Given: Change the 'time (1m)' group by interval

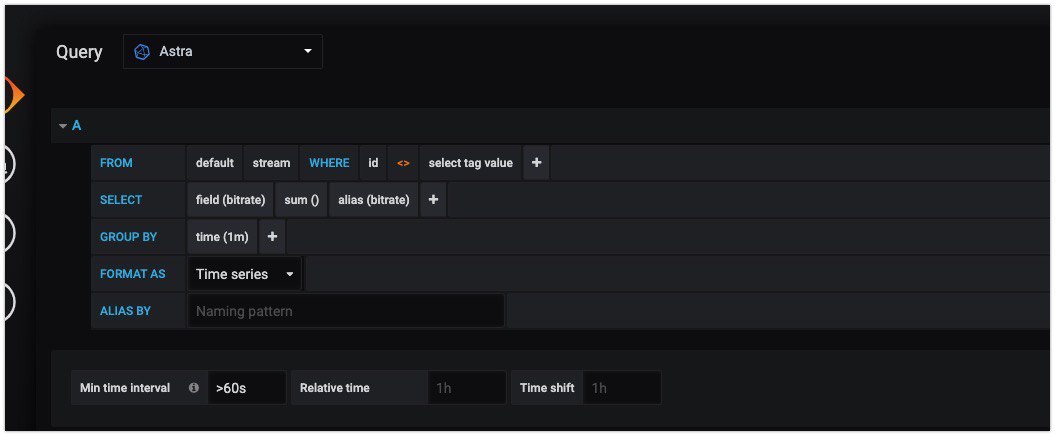Looking at the screenshot, I should tap(222, 237).
